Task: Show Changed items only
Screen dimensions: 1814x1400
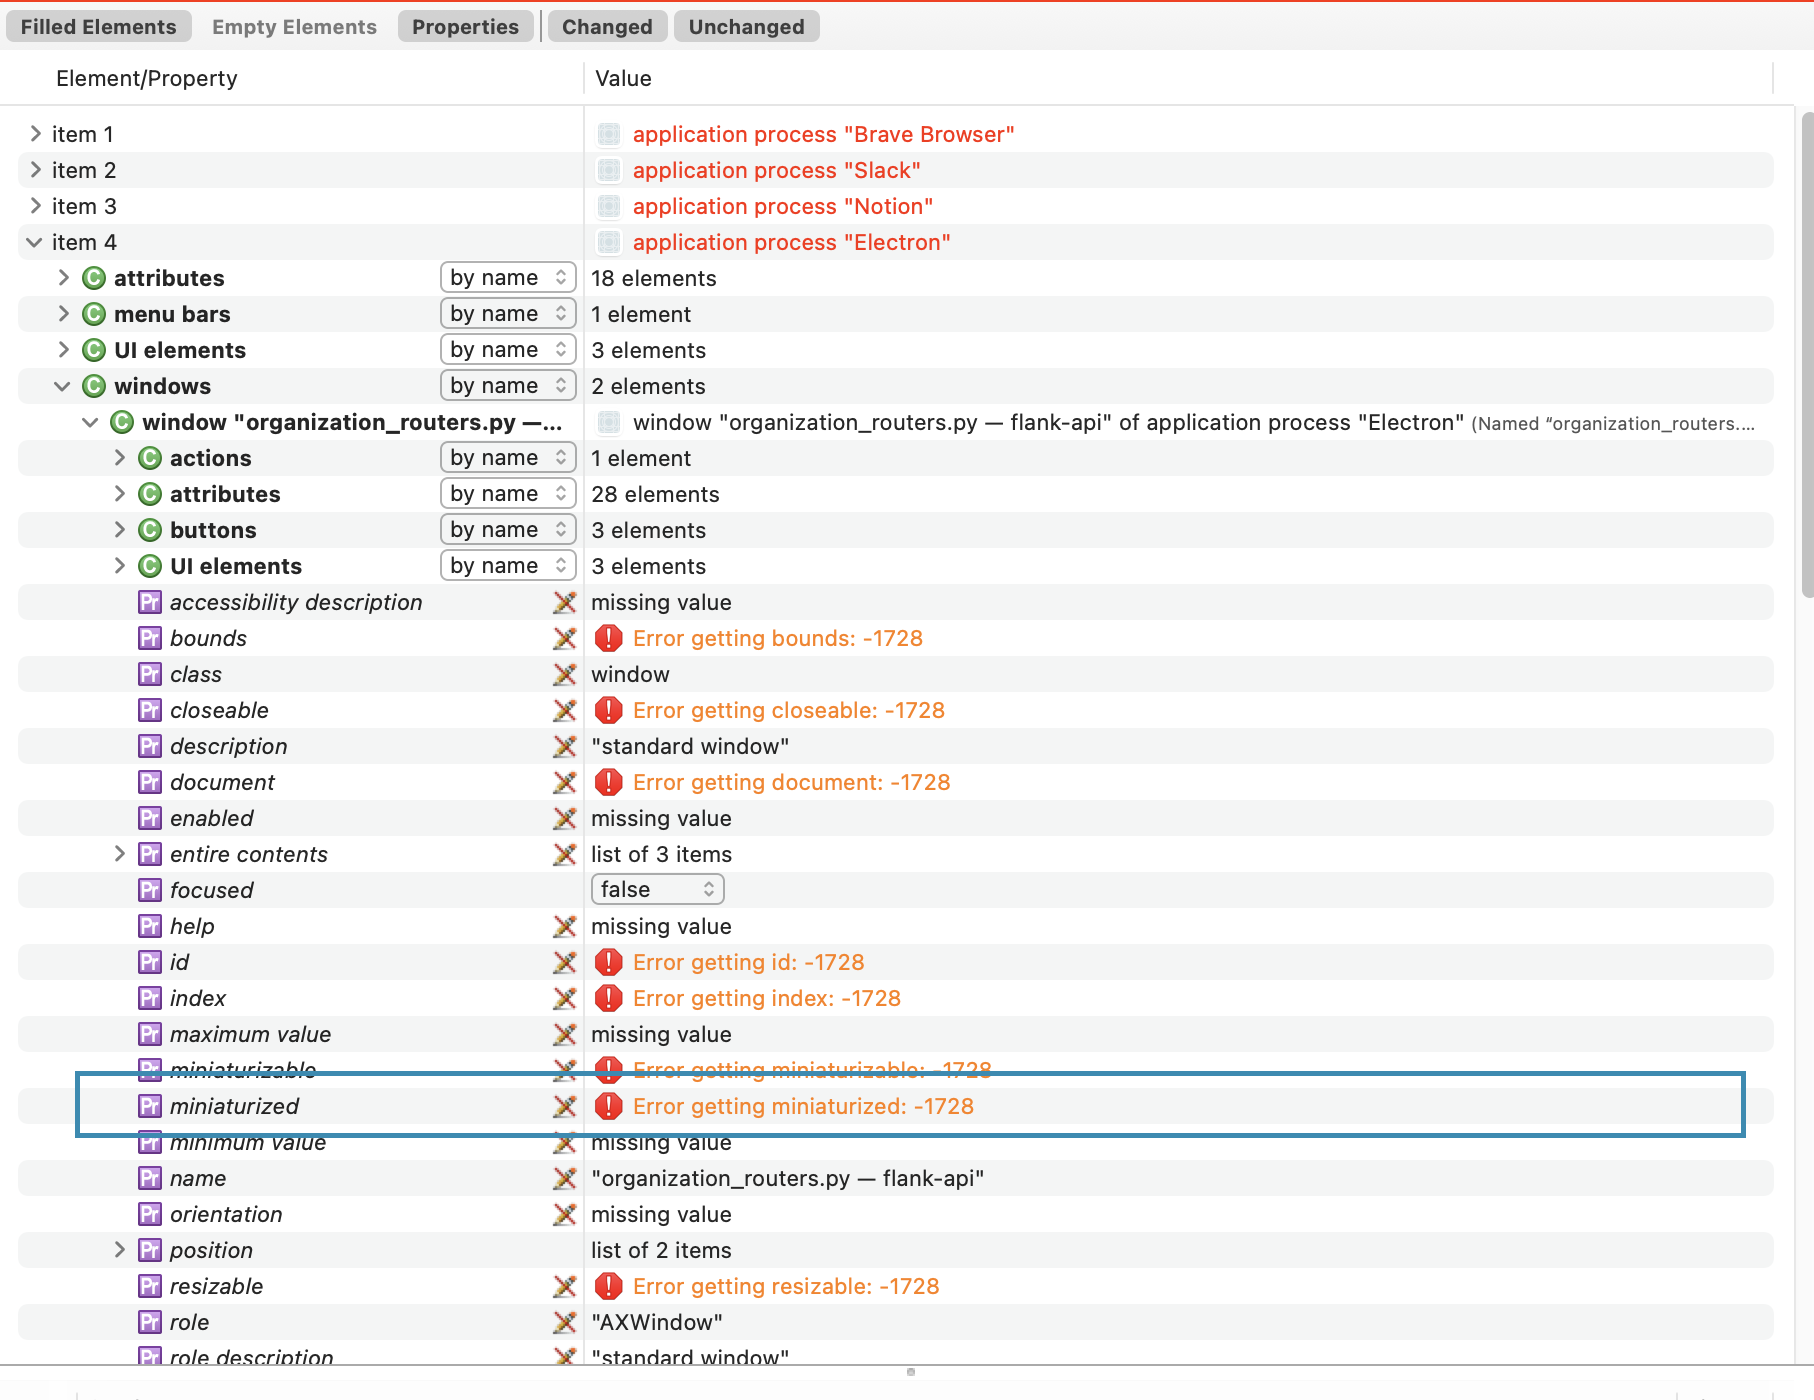Action: (606, 27)
